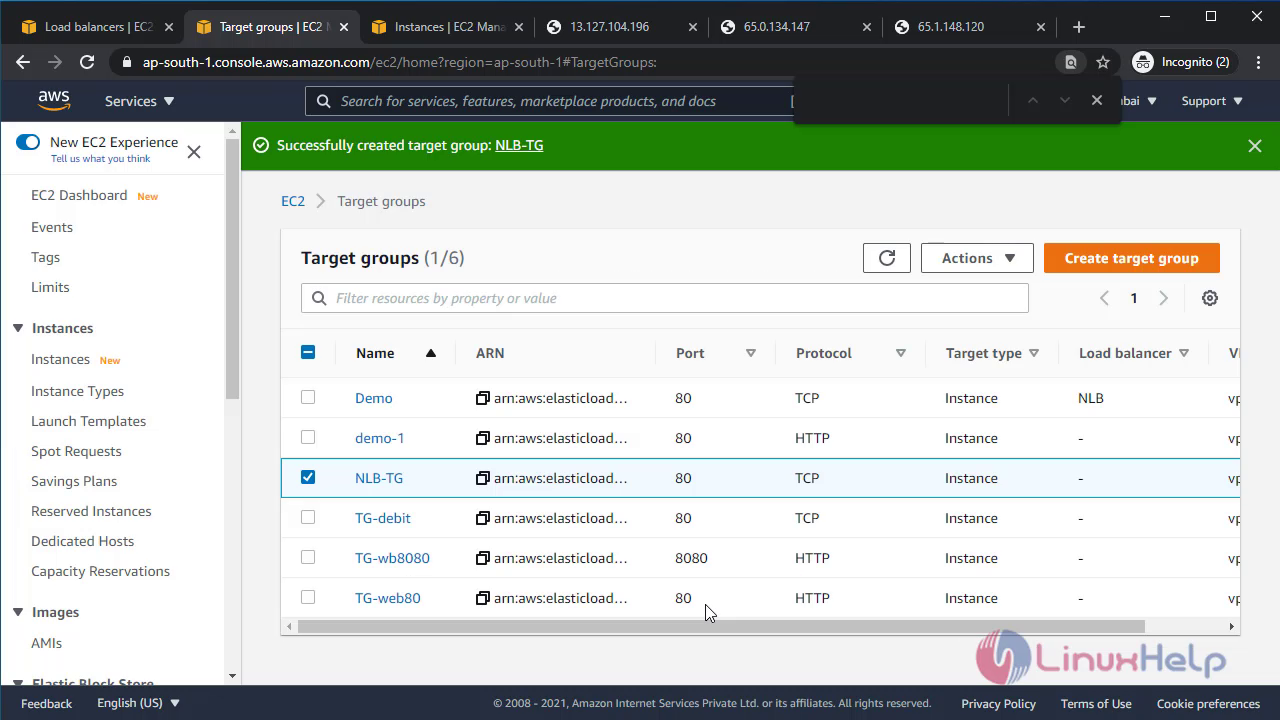Open Launch Templates in sidebar
1280x720 pixels.
(x=88, y=421)
